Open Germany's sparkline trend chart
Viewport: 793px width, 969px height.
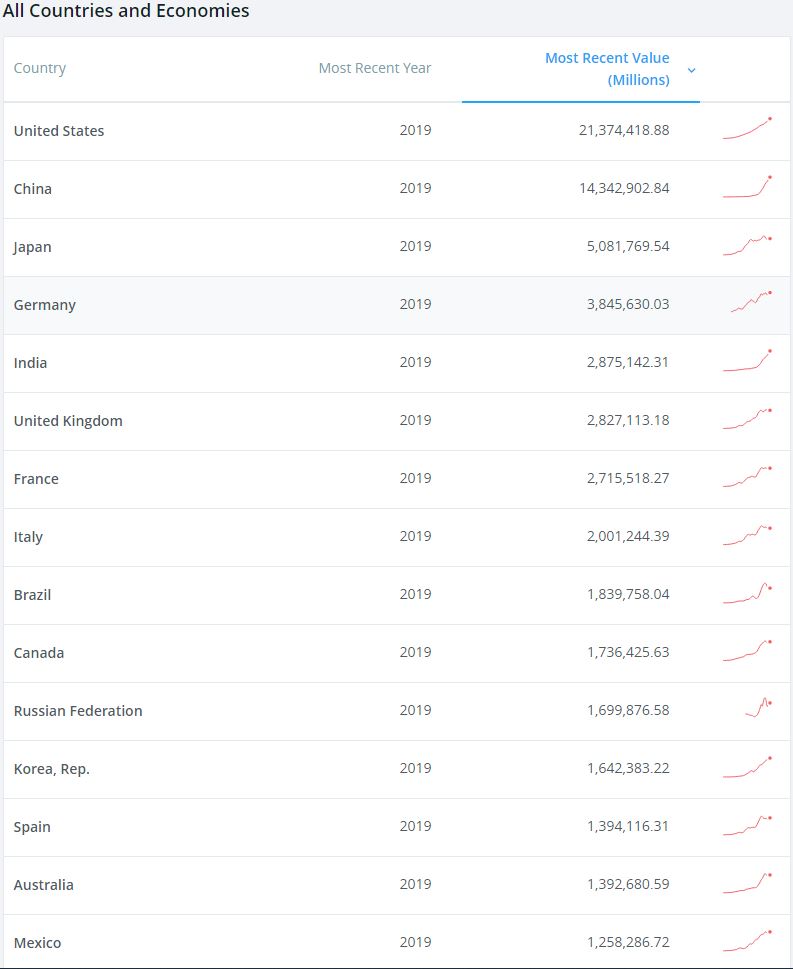click(x=751, y=302)
